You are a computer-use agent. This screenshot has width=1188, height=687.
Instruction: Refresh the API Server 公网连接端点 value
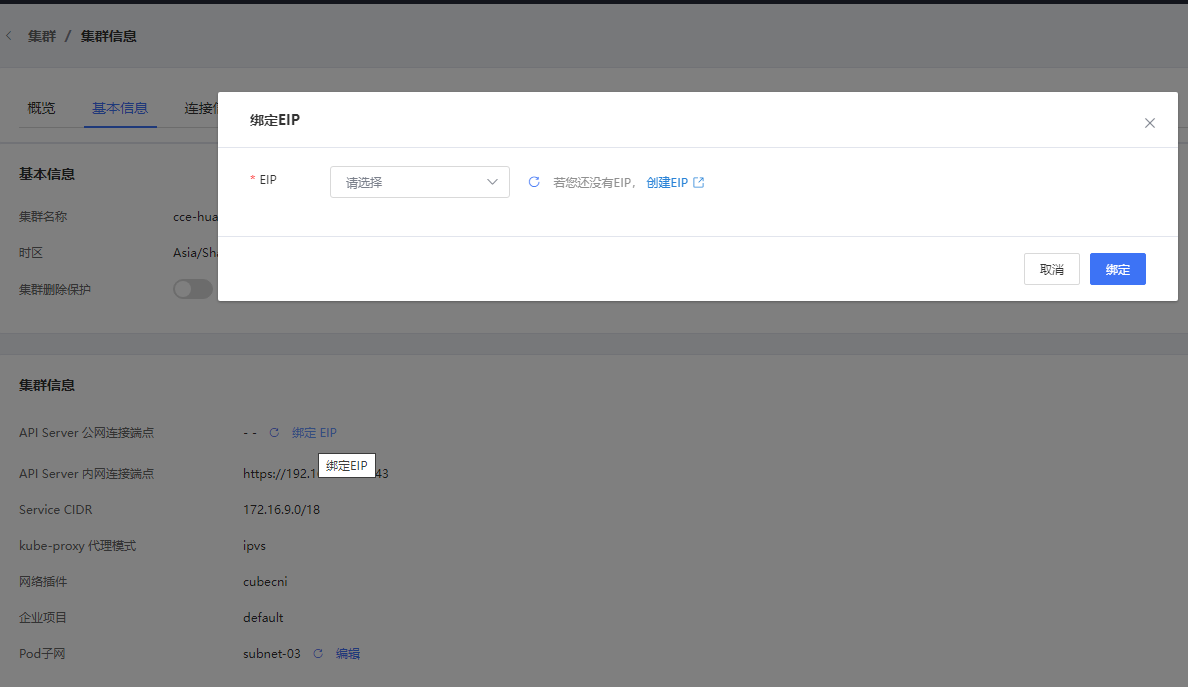tap(274, 432)
